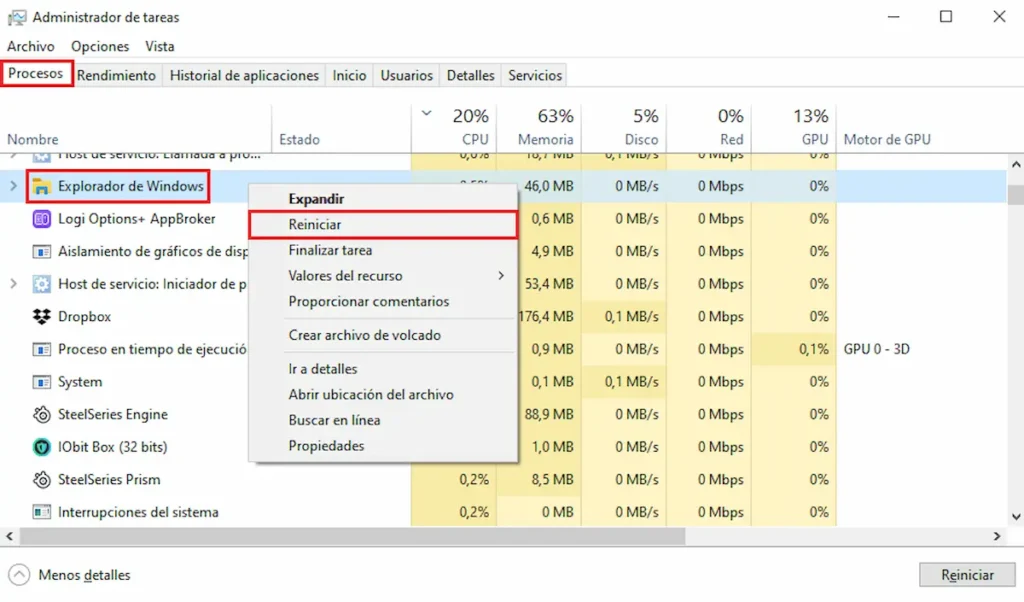Choose Reiniciar in the context menu
1024x602 pixels.
point(383,225)
